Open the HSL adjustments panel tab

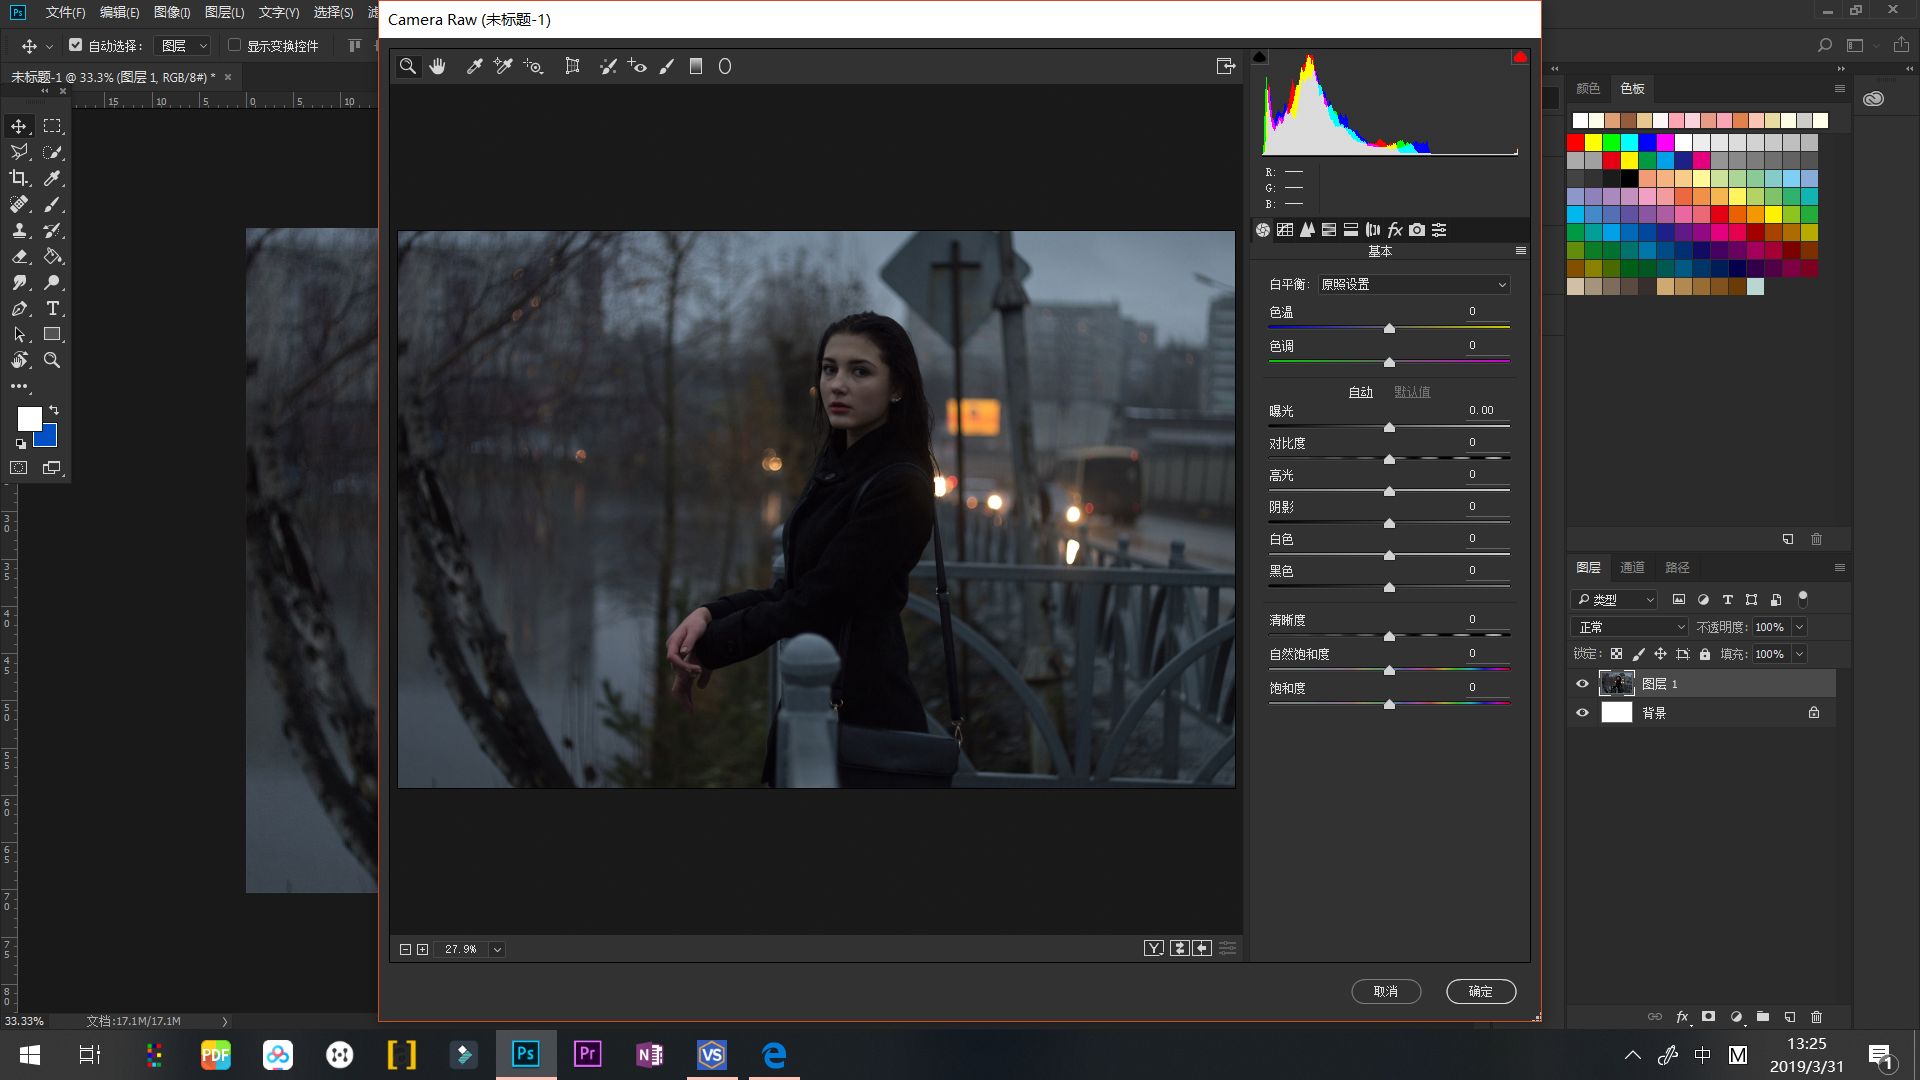1329,230
